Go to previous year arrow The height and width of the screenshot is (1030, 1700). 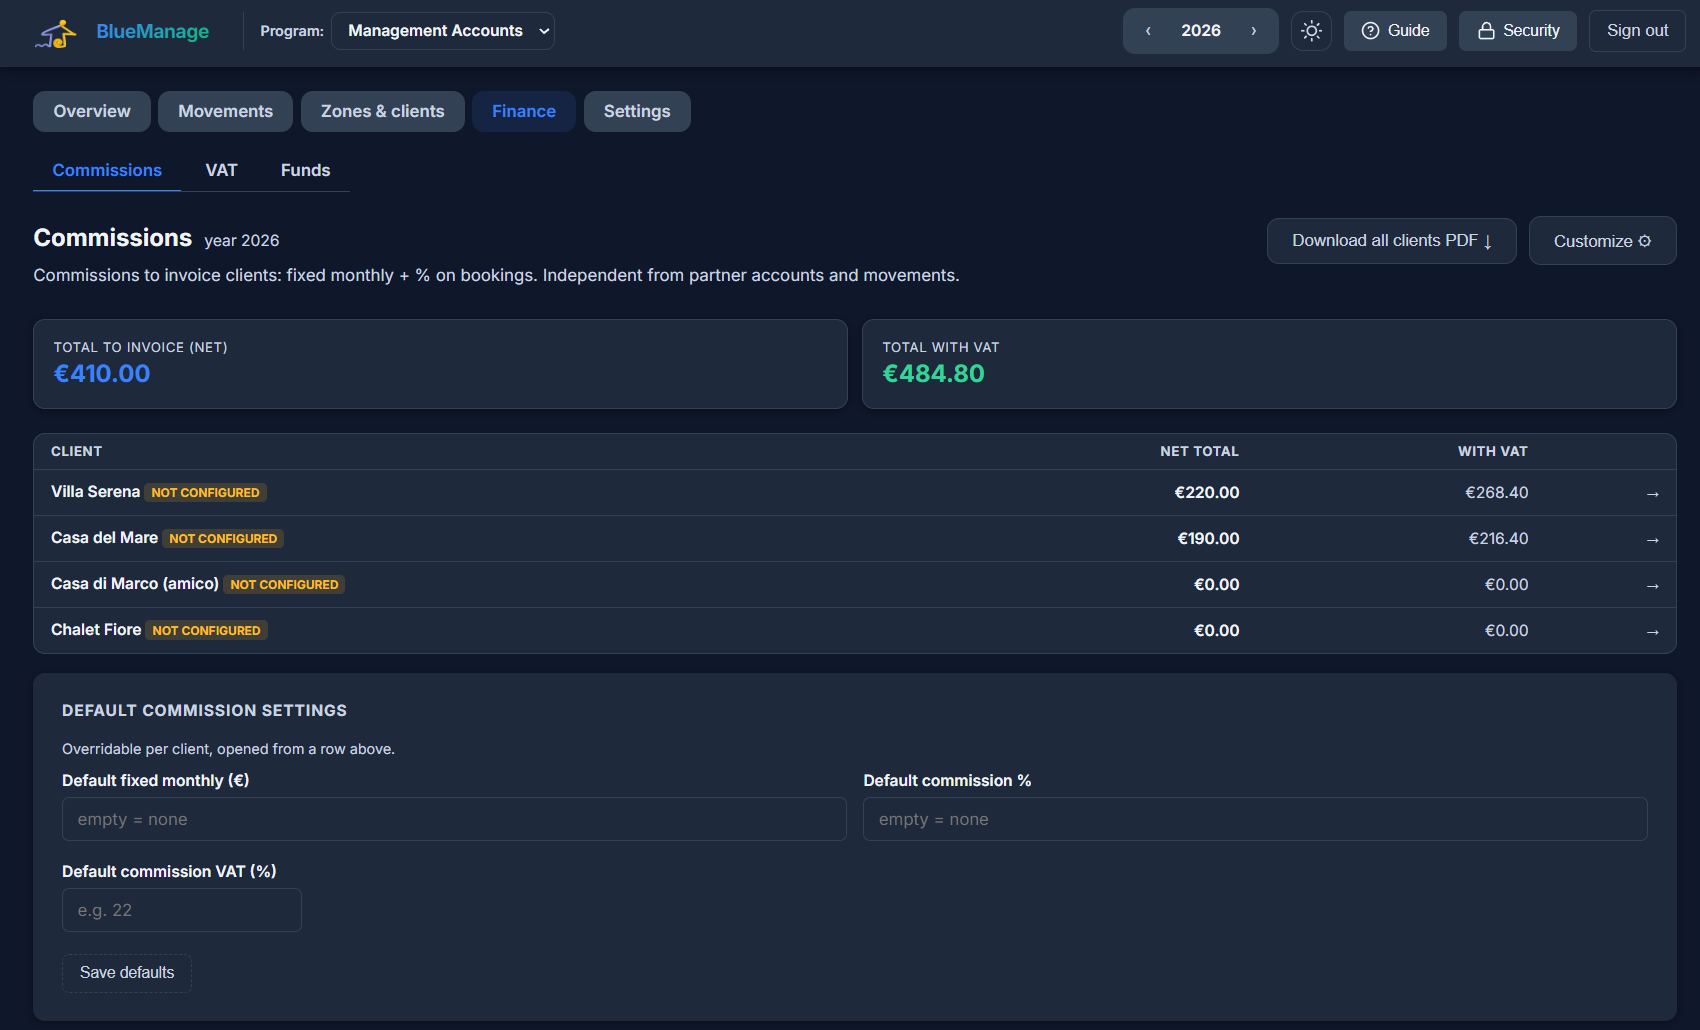(1148, 31)
